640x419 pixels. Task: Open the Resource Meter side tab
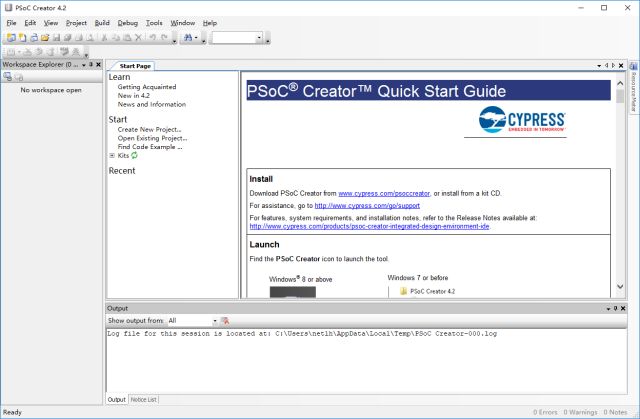click(x=633, y=87)
